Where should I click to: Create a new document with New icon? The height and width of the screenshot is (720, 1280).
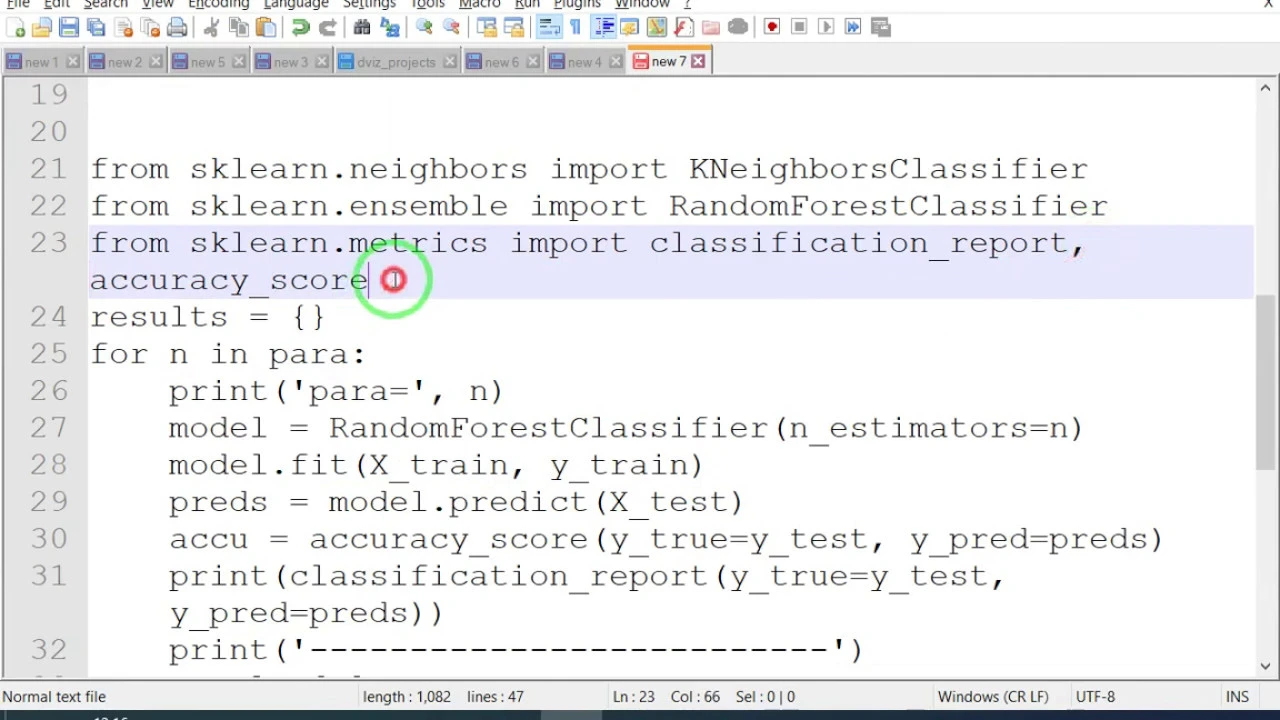(x=16, y=27)
